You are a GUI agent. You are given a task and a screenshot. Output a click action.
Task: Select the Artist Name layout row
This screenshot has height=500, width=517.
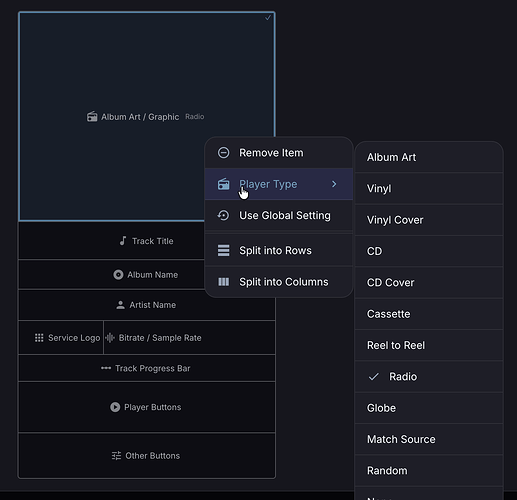147,305
